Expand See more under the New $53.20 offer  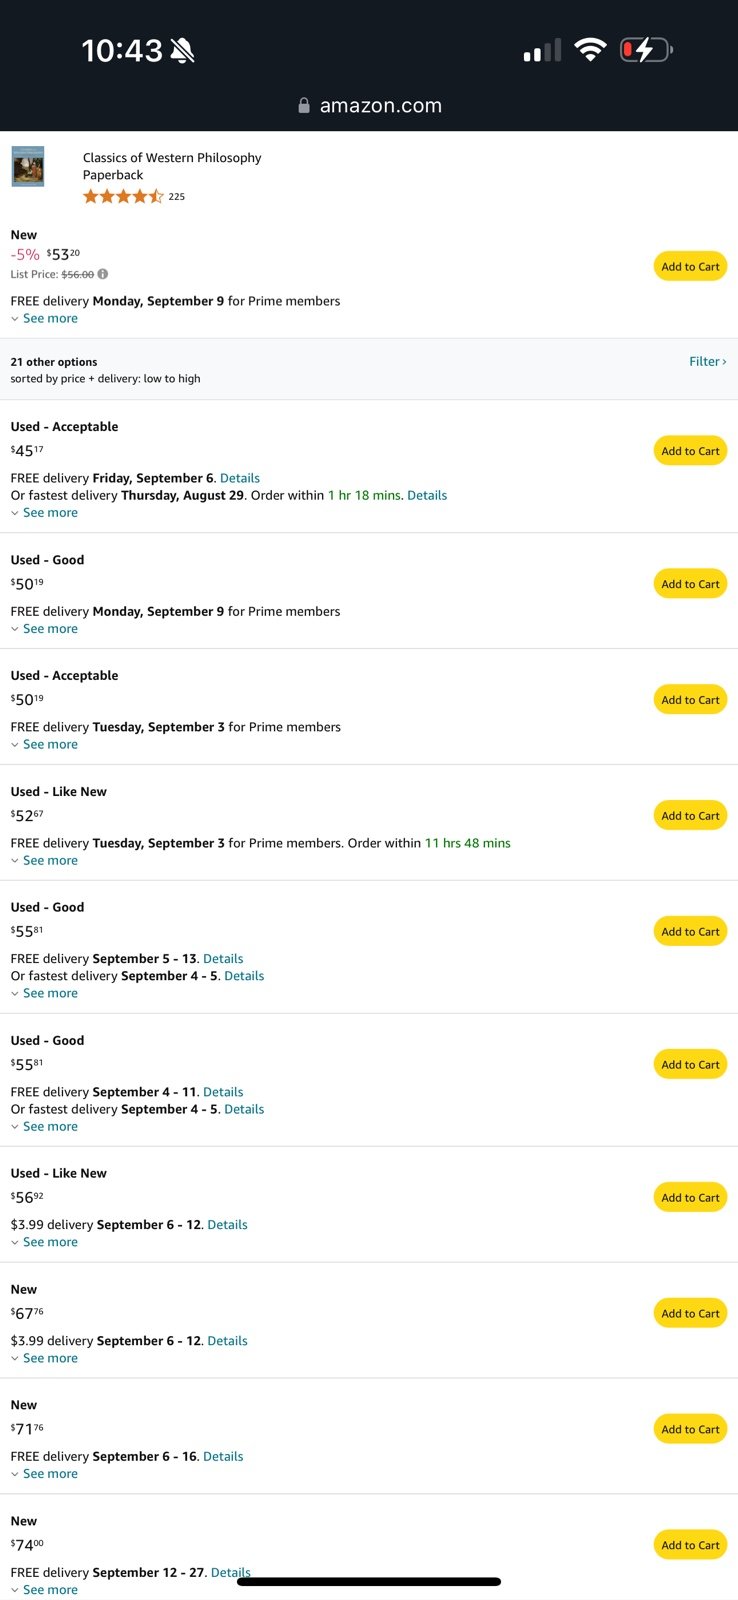click(x=44, y=318)
